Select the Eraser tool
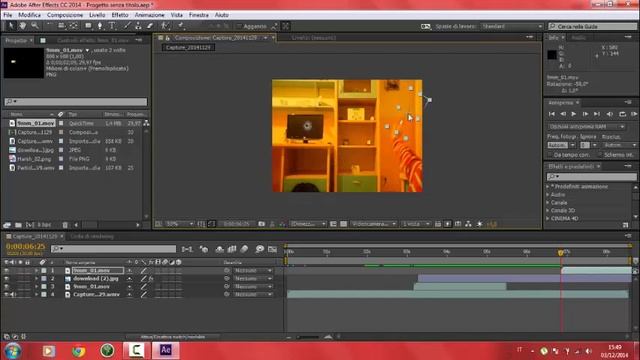Viewport: 640px width, 360px height. point(150,26)
